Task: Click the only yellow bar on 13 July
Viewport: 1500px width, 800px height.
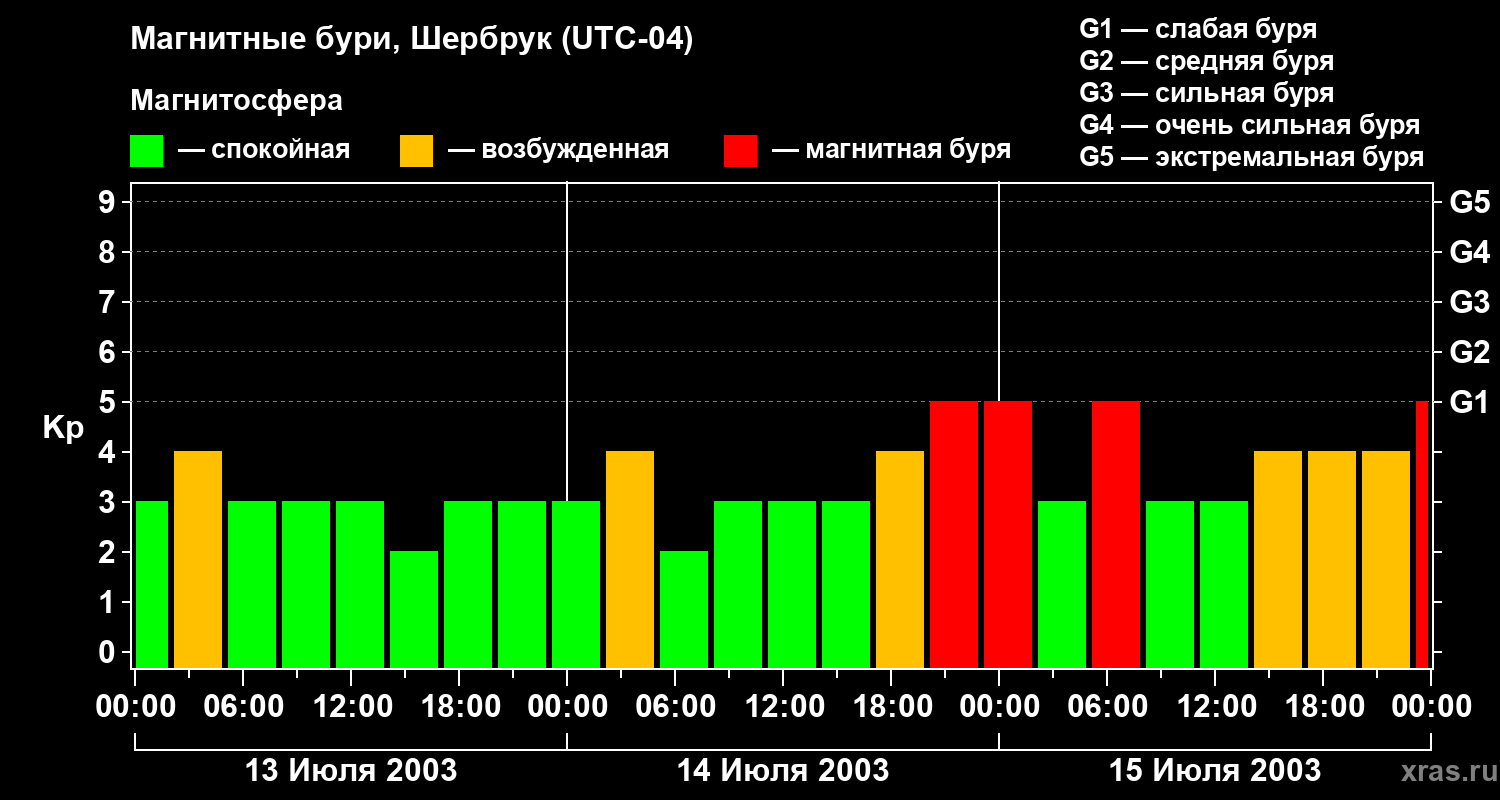Action: coord(198,559)
